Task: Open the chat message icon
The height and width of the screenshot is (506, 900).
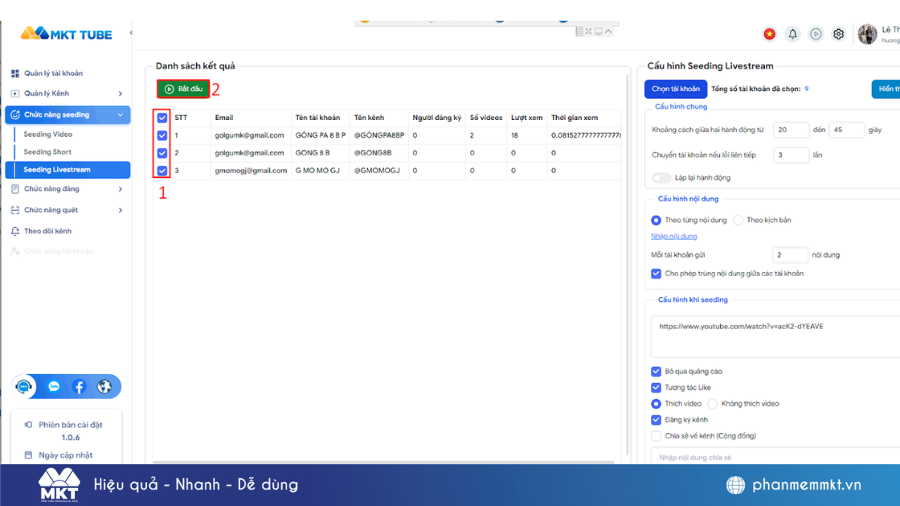Action: pos(54,387)
